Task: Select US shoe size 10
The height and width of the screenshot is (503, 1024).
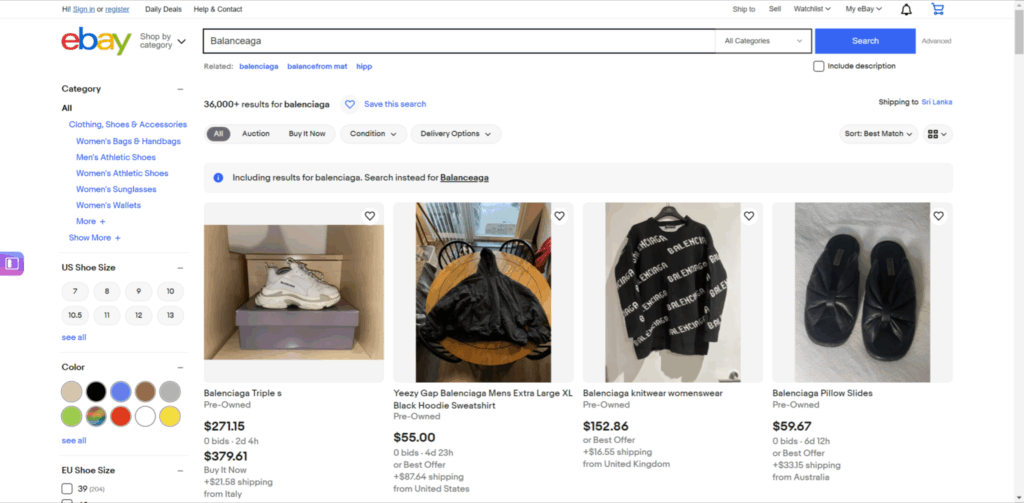Action: 170,291
